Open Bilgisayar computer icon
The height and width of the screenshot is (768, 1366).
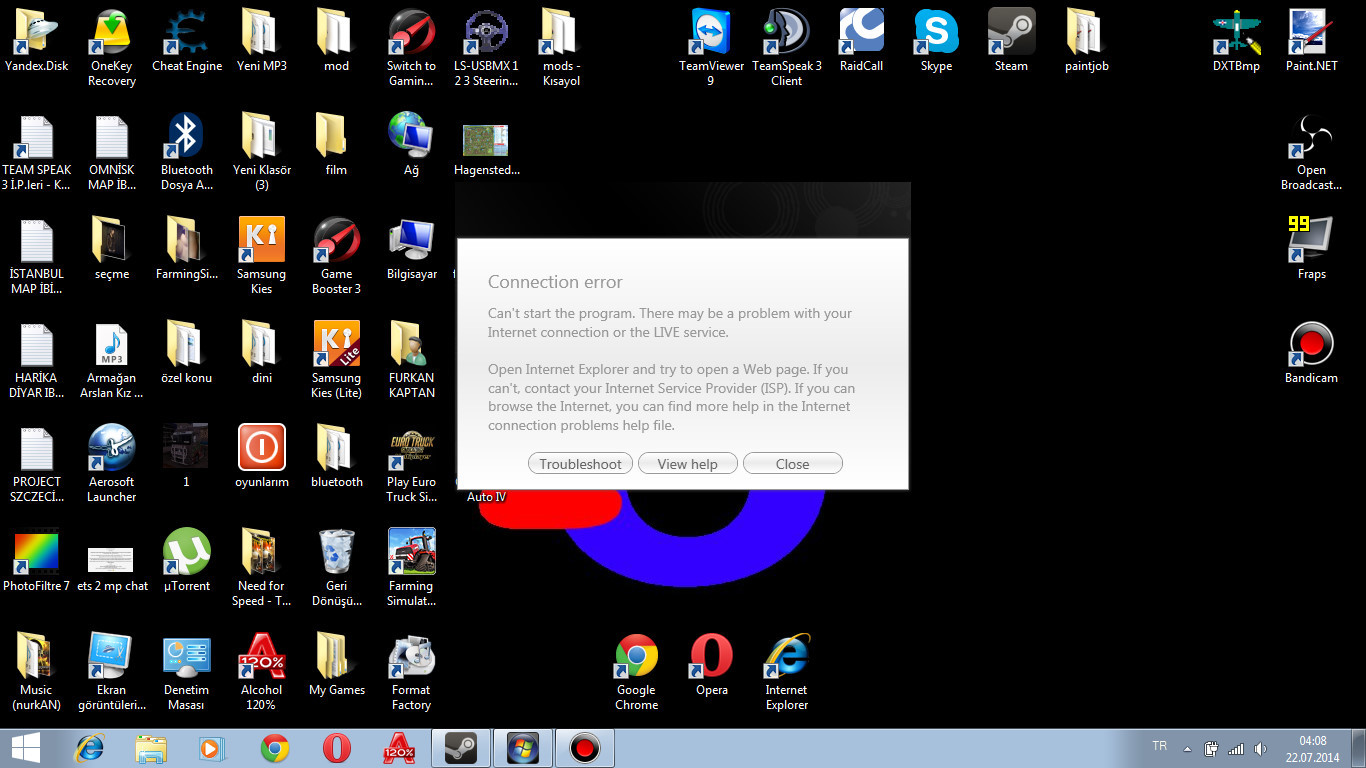pos(411,250)
